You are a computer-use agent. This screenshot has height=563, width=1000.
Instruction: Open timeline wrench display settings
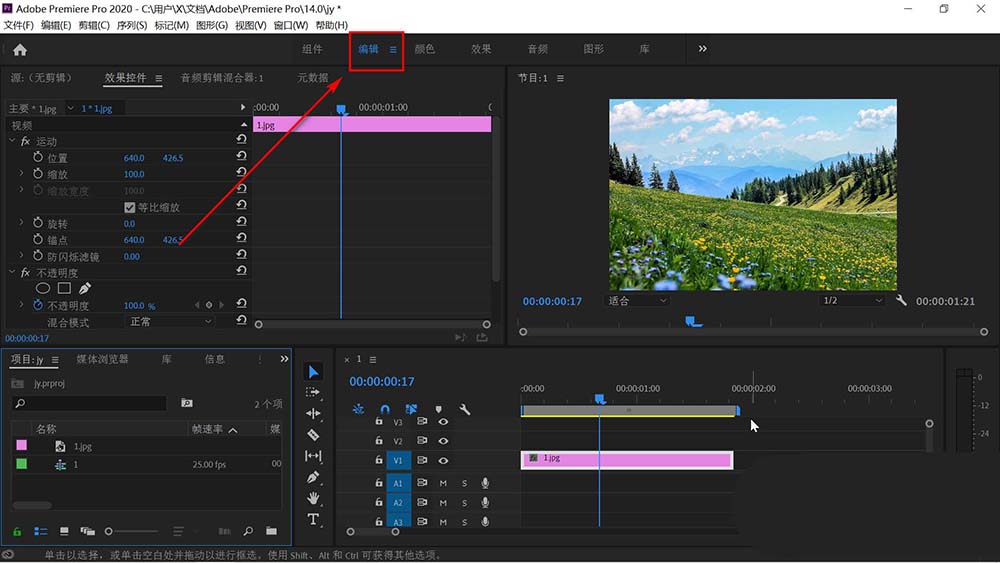(x=464, y=409)
